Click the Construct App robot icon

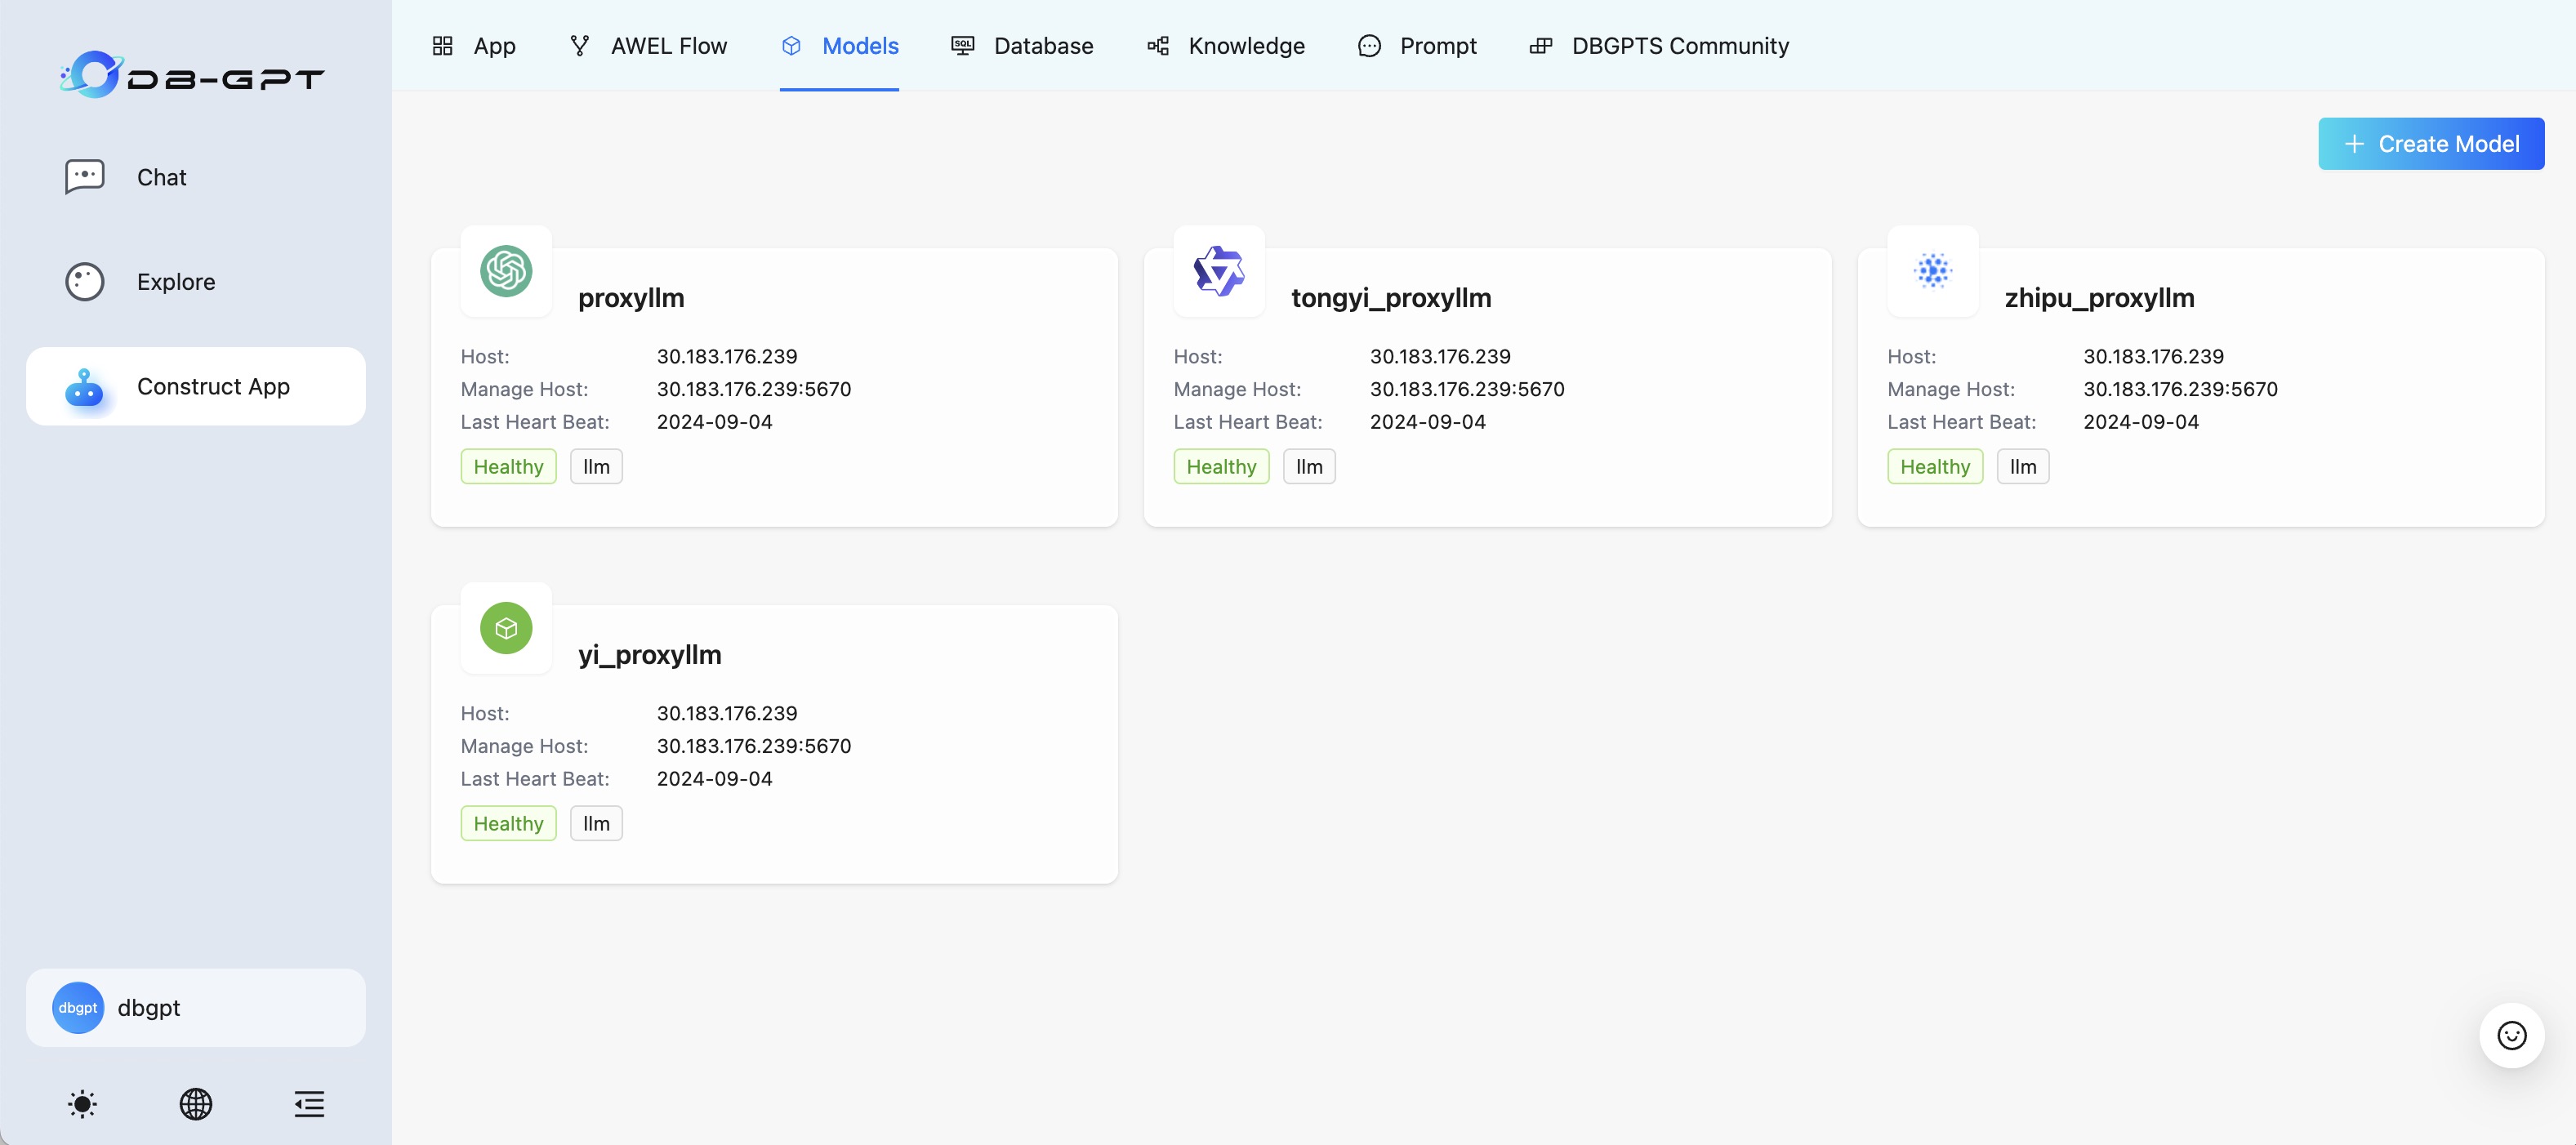pyautogui.click(x=84, y=389)
